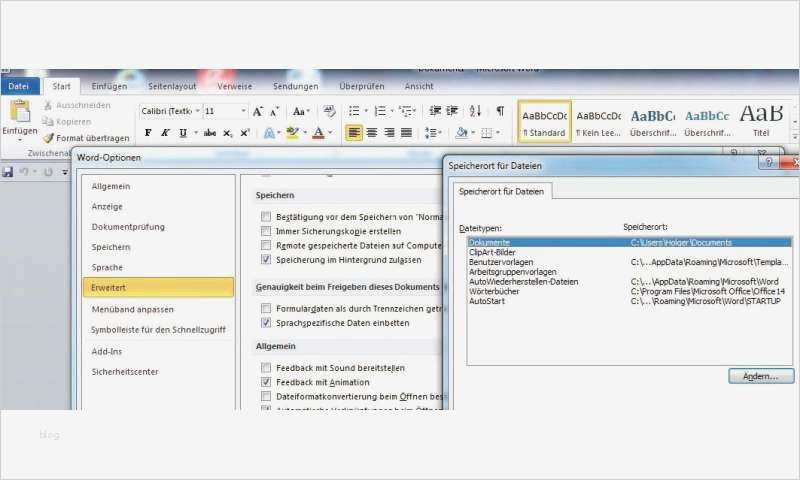This screenshot has width=800, height=480.
Task: Expand the highlight color arrow
Action: pyautogui.click(x=305, y=133)
